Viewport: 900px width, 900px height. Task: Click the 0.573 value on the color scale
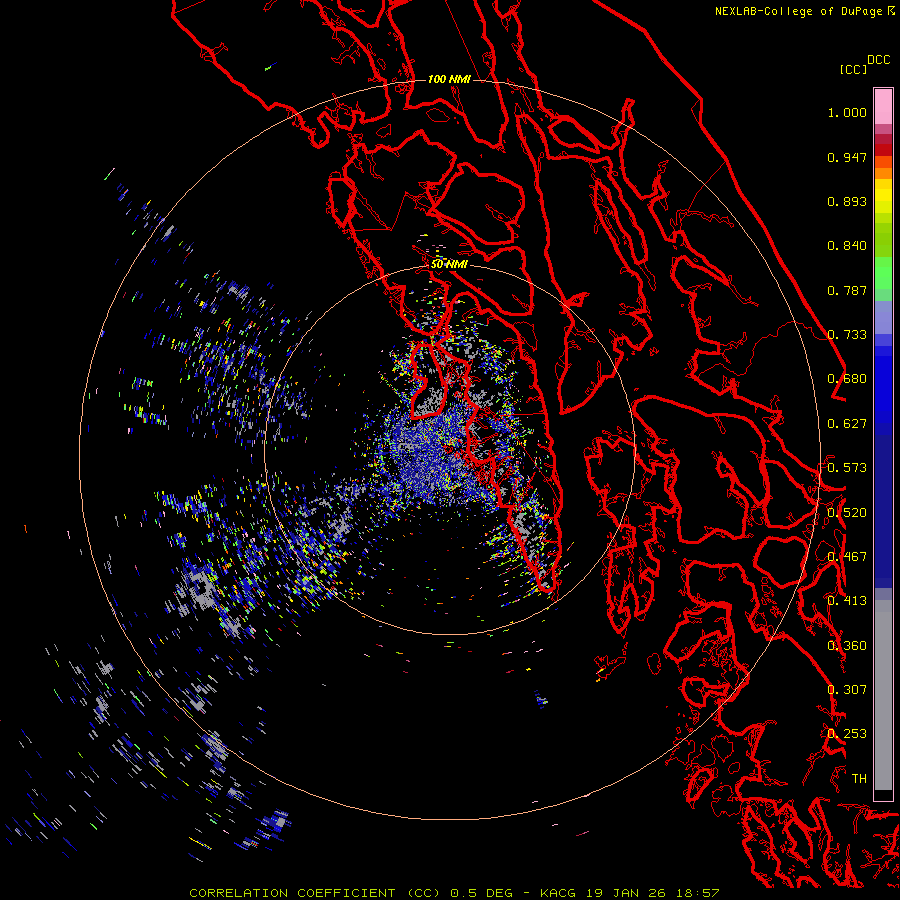847,468
